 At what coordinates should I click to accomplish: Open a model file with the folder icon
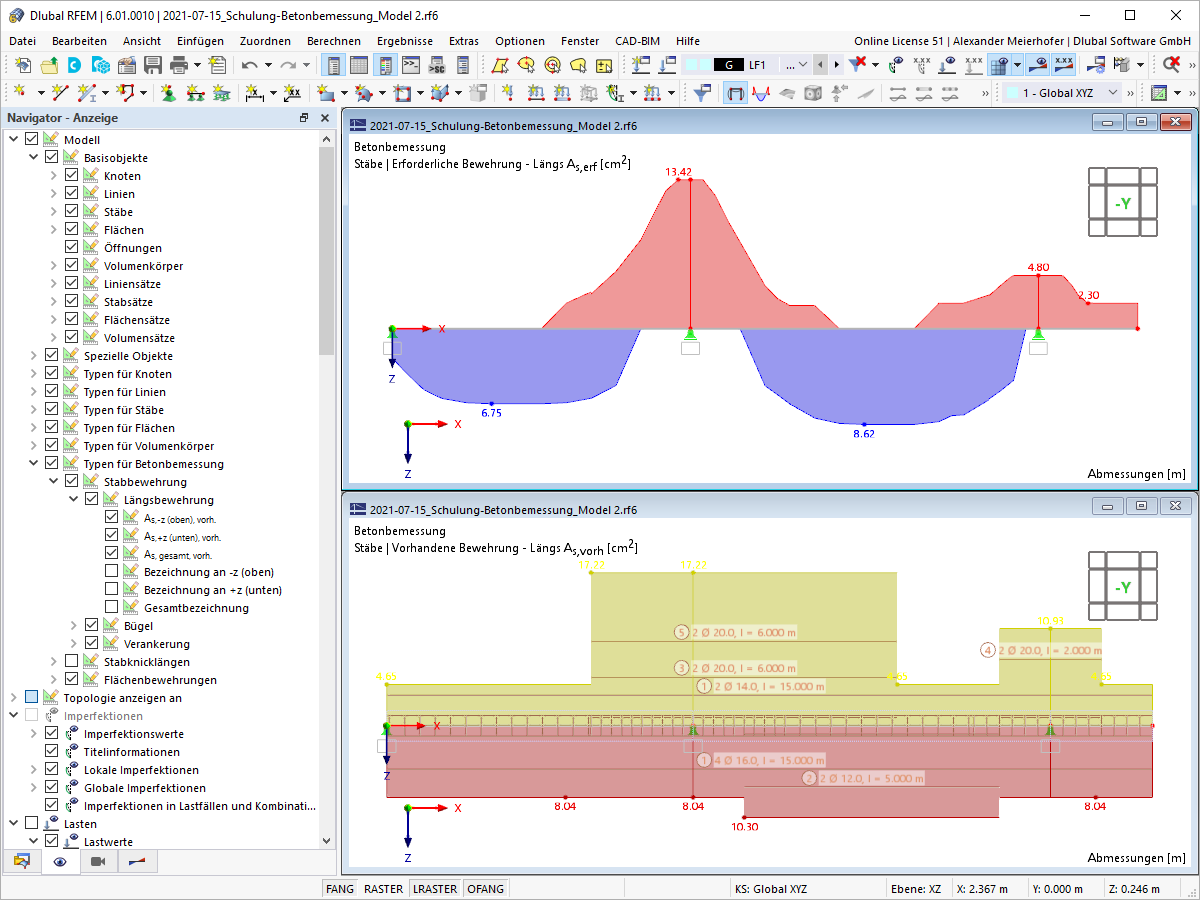pyautogui.click(x=48, y=65)
